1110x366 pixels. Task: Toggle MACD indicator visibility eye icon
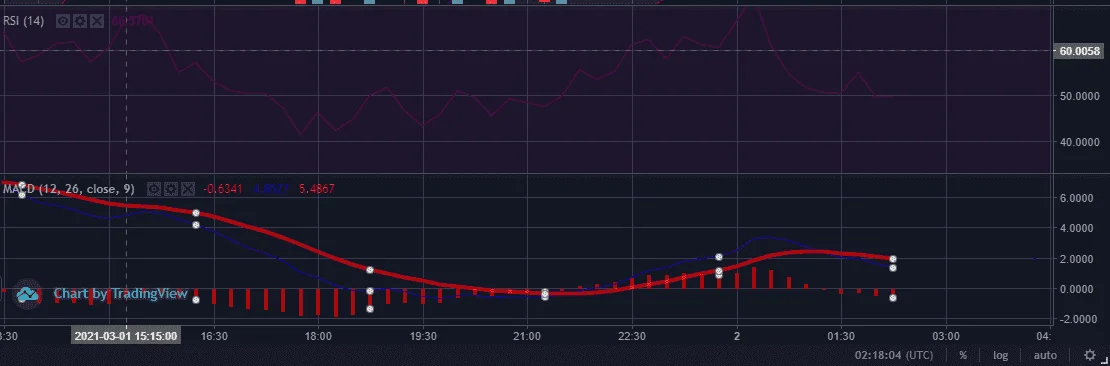pos(154,189)
